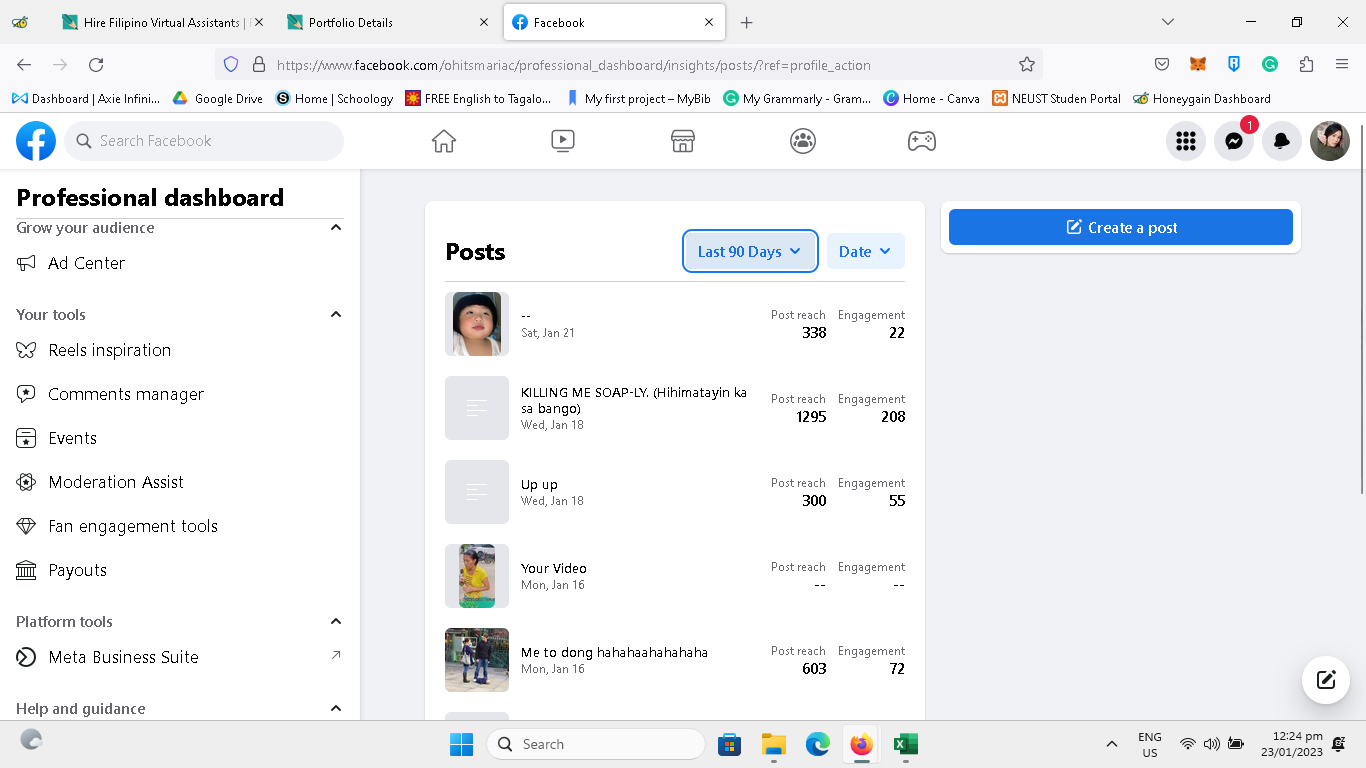Bookmark this page with the star icon
The height and width of the screenshot is (768, 1366).
click(1027, 64)
